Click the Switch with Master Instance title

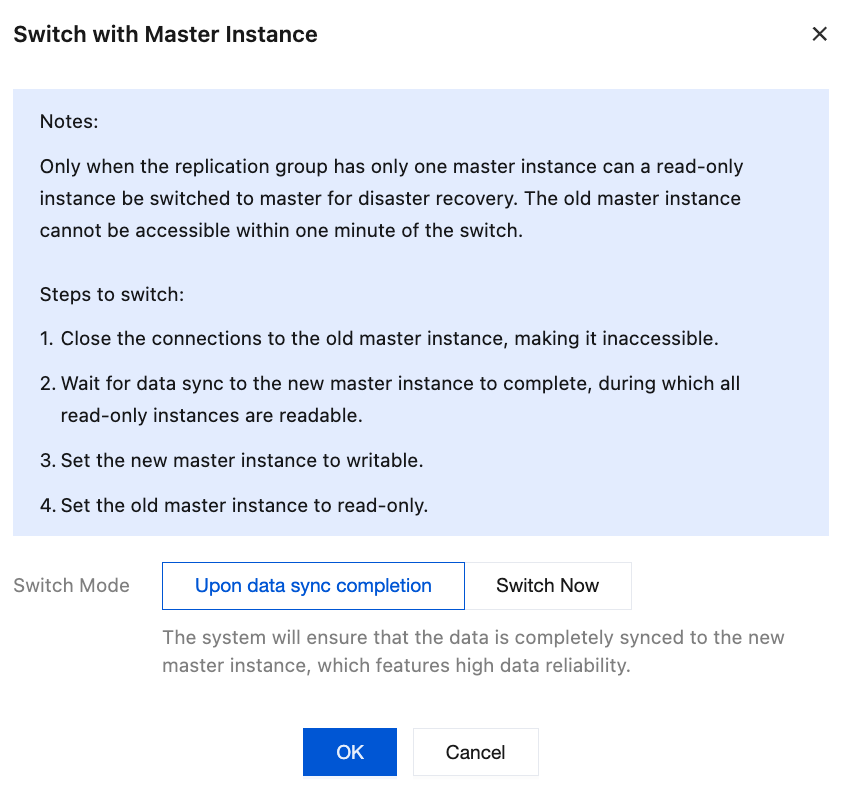[165, 34]
